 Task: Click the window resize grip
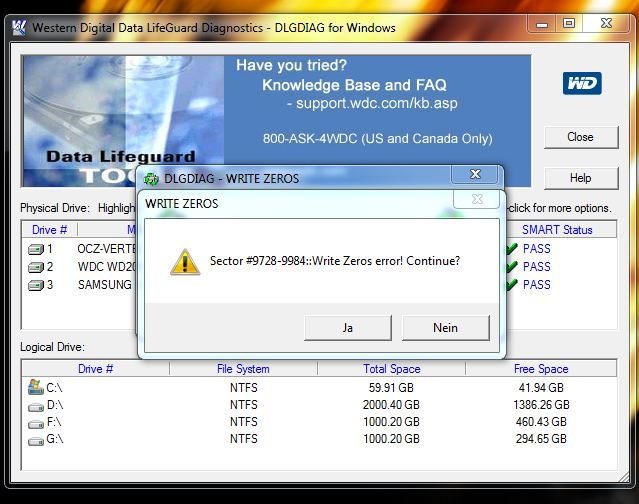click(624, 477)
